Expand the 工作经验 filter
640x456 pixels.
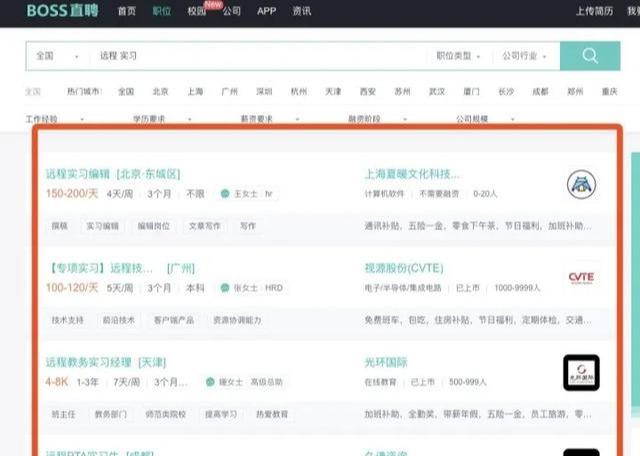pos(49,119)
